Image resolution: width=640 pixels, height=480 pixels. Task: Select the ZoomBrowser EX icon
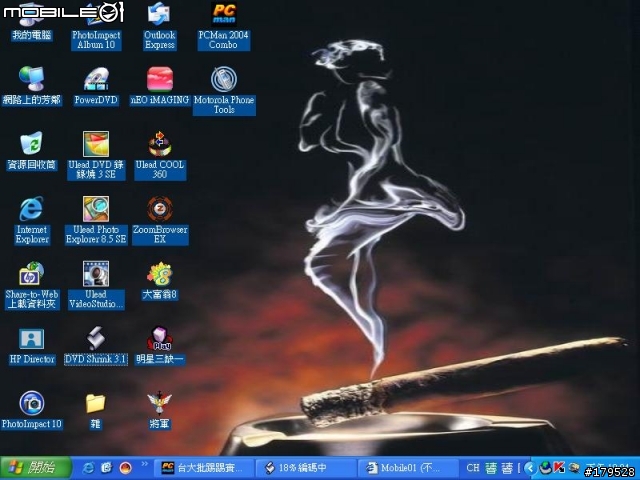pos(160,221)
